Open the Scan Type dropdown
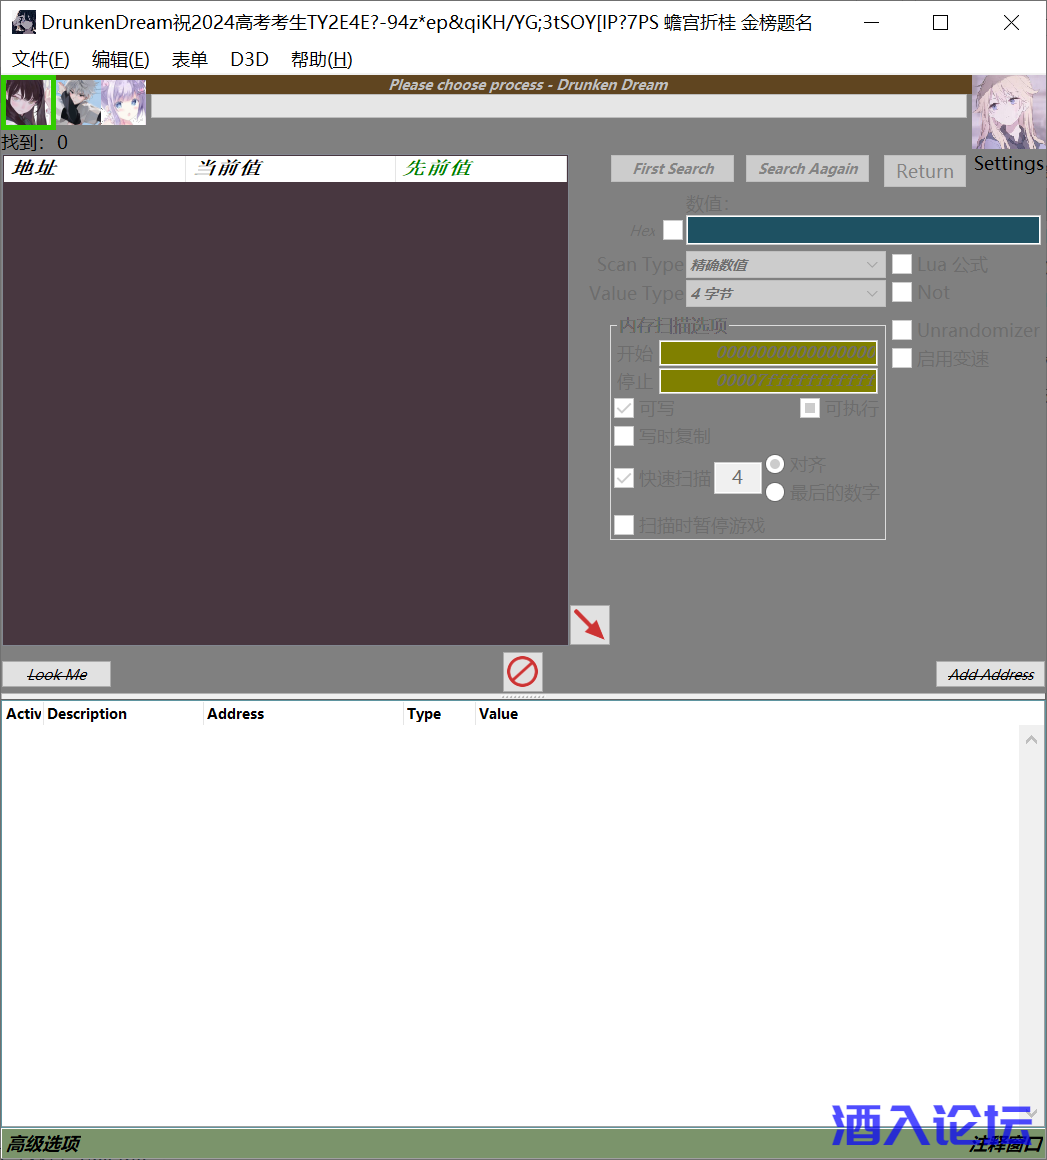 point(785,265)
